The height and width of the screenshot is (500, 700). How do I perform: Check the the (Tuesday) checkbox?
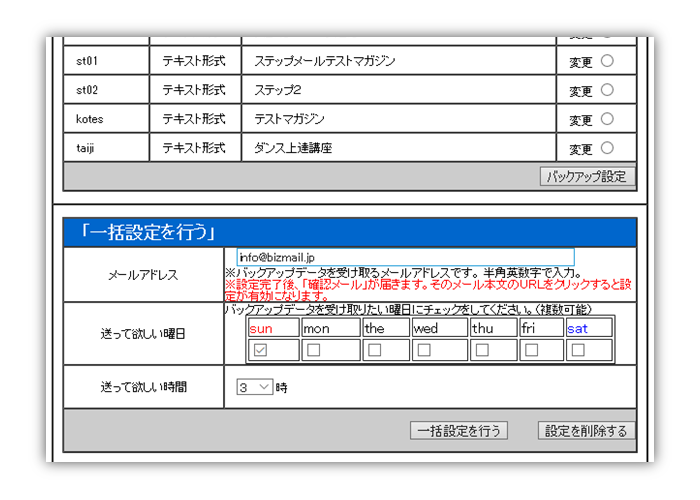[375, 350]
